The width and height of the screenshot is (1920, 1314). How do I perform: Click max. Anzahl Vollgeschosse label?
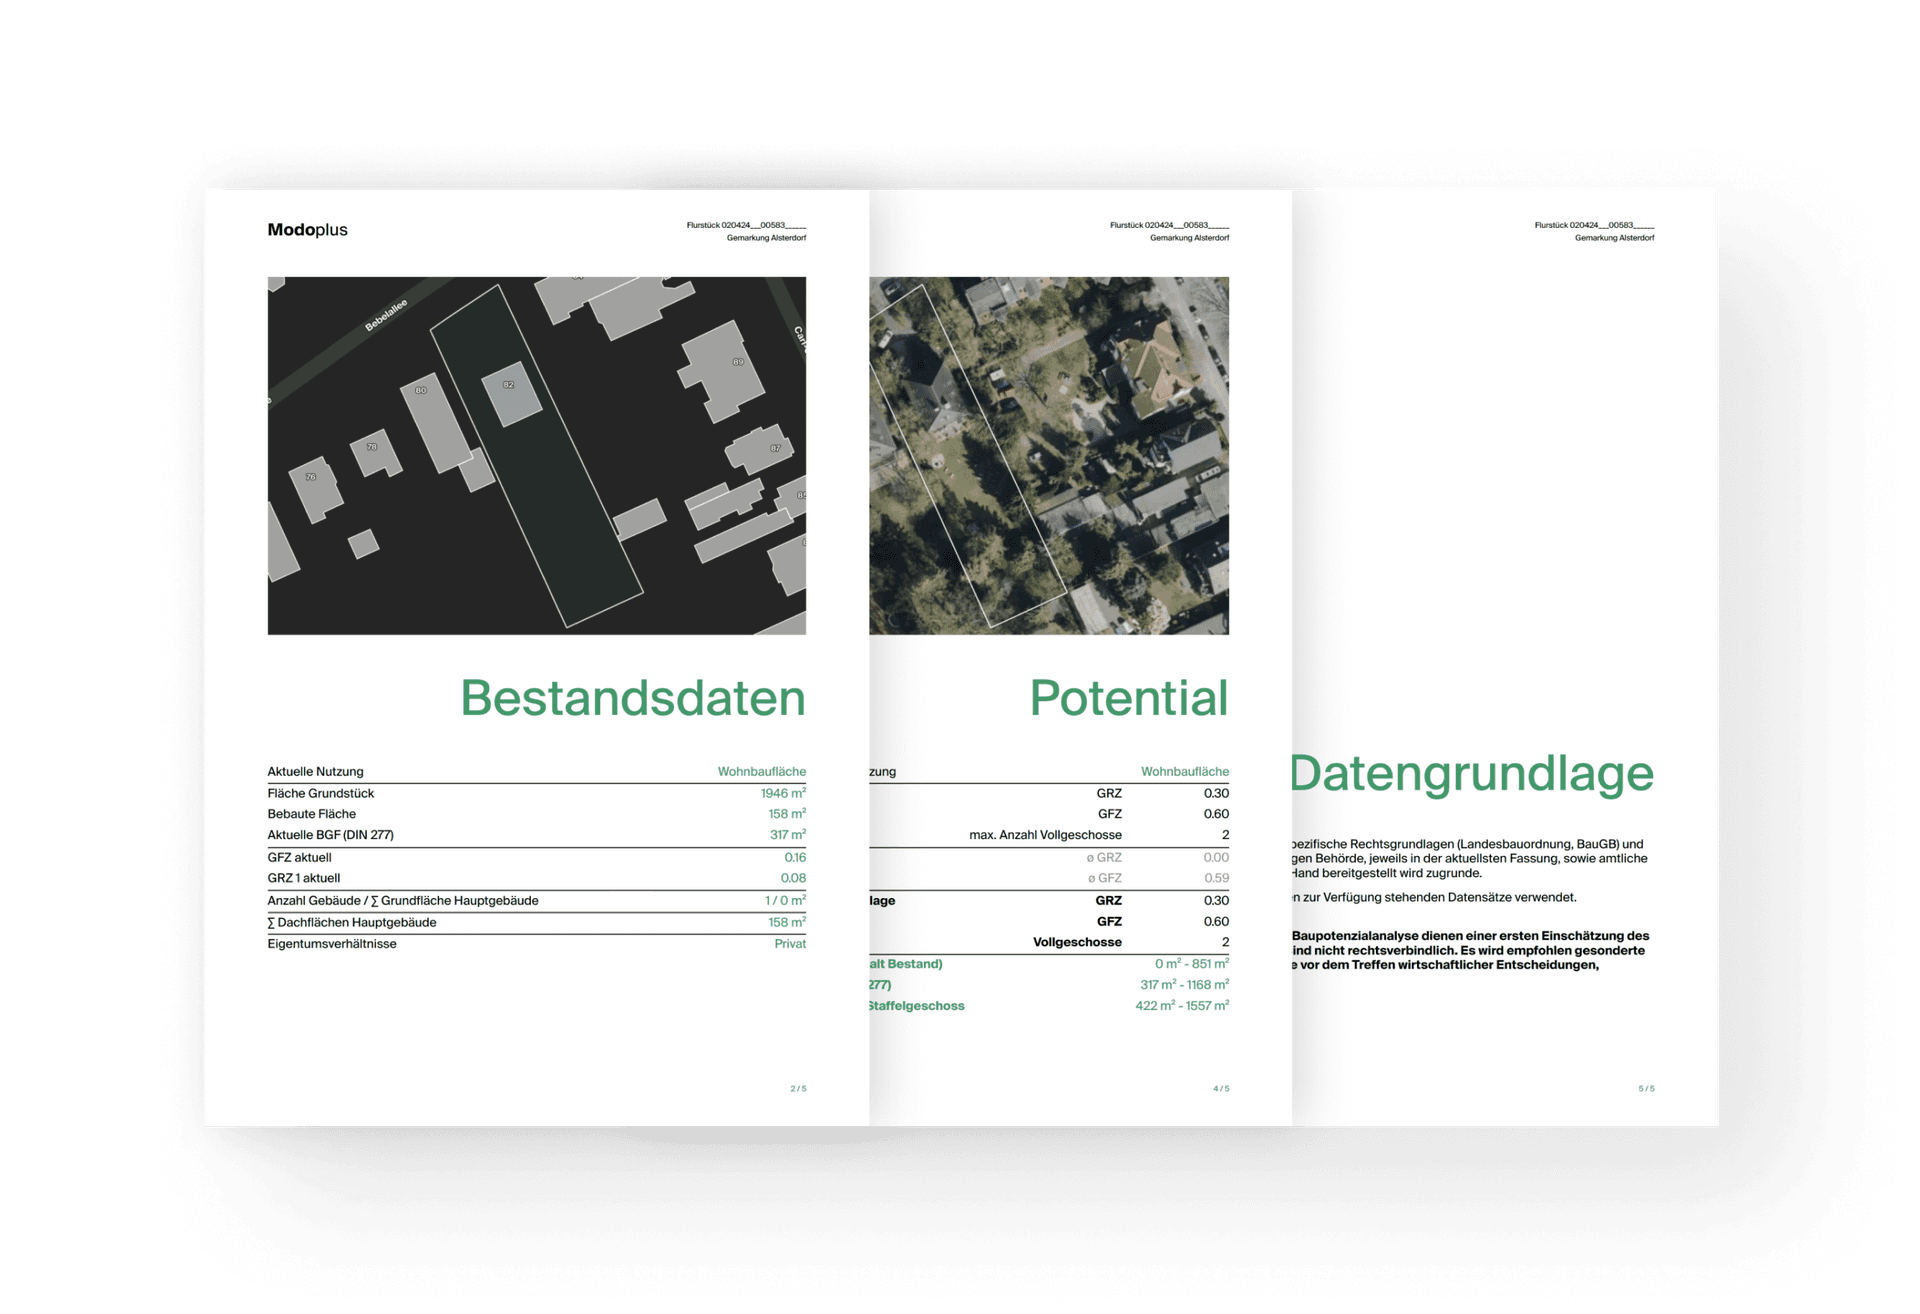tap(1045, 835)
